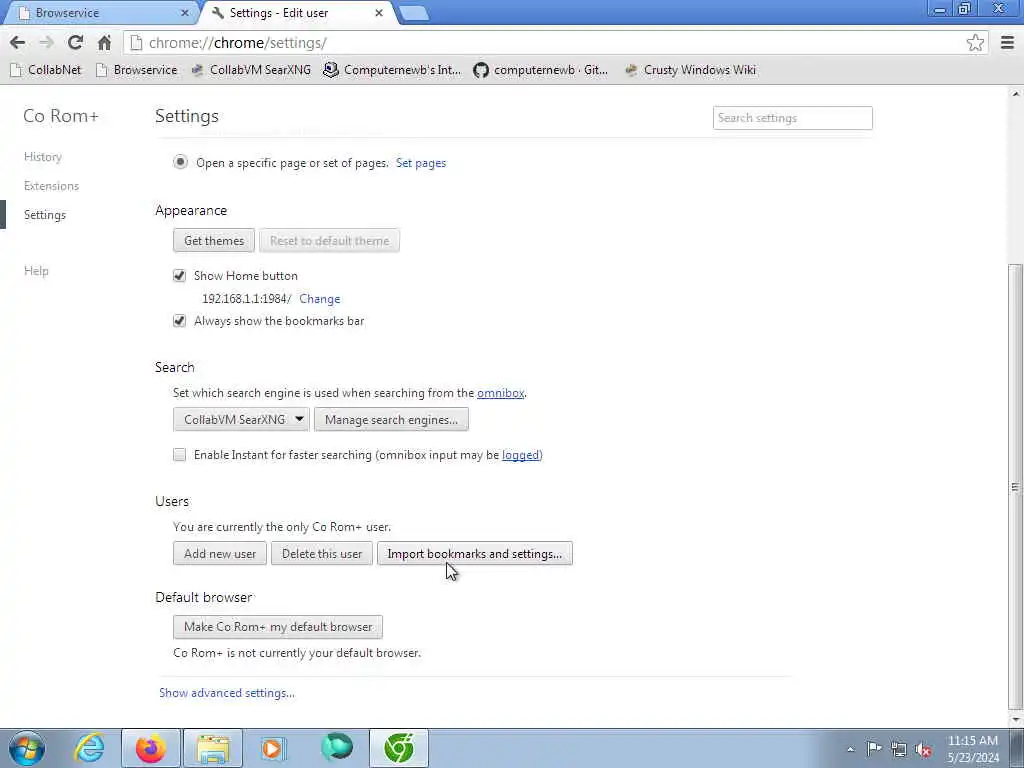
Task: Go back with the browser back arrow
Action: coord(18,42)
